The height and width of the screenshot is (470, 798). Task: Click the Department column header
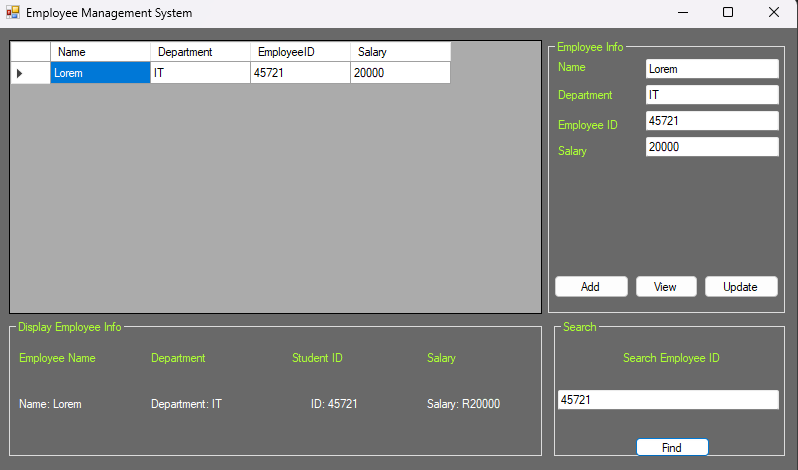(200, 52)
